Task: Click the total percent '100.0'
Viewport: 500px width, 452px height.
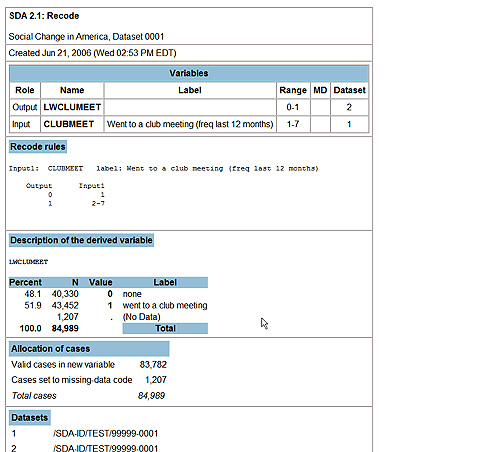Action: click(x=30, y=328)
